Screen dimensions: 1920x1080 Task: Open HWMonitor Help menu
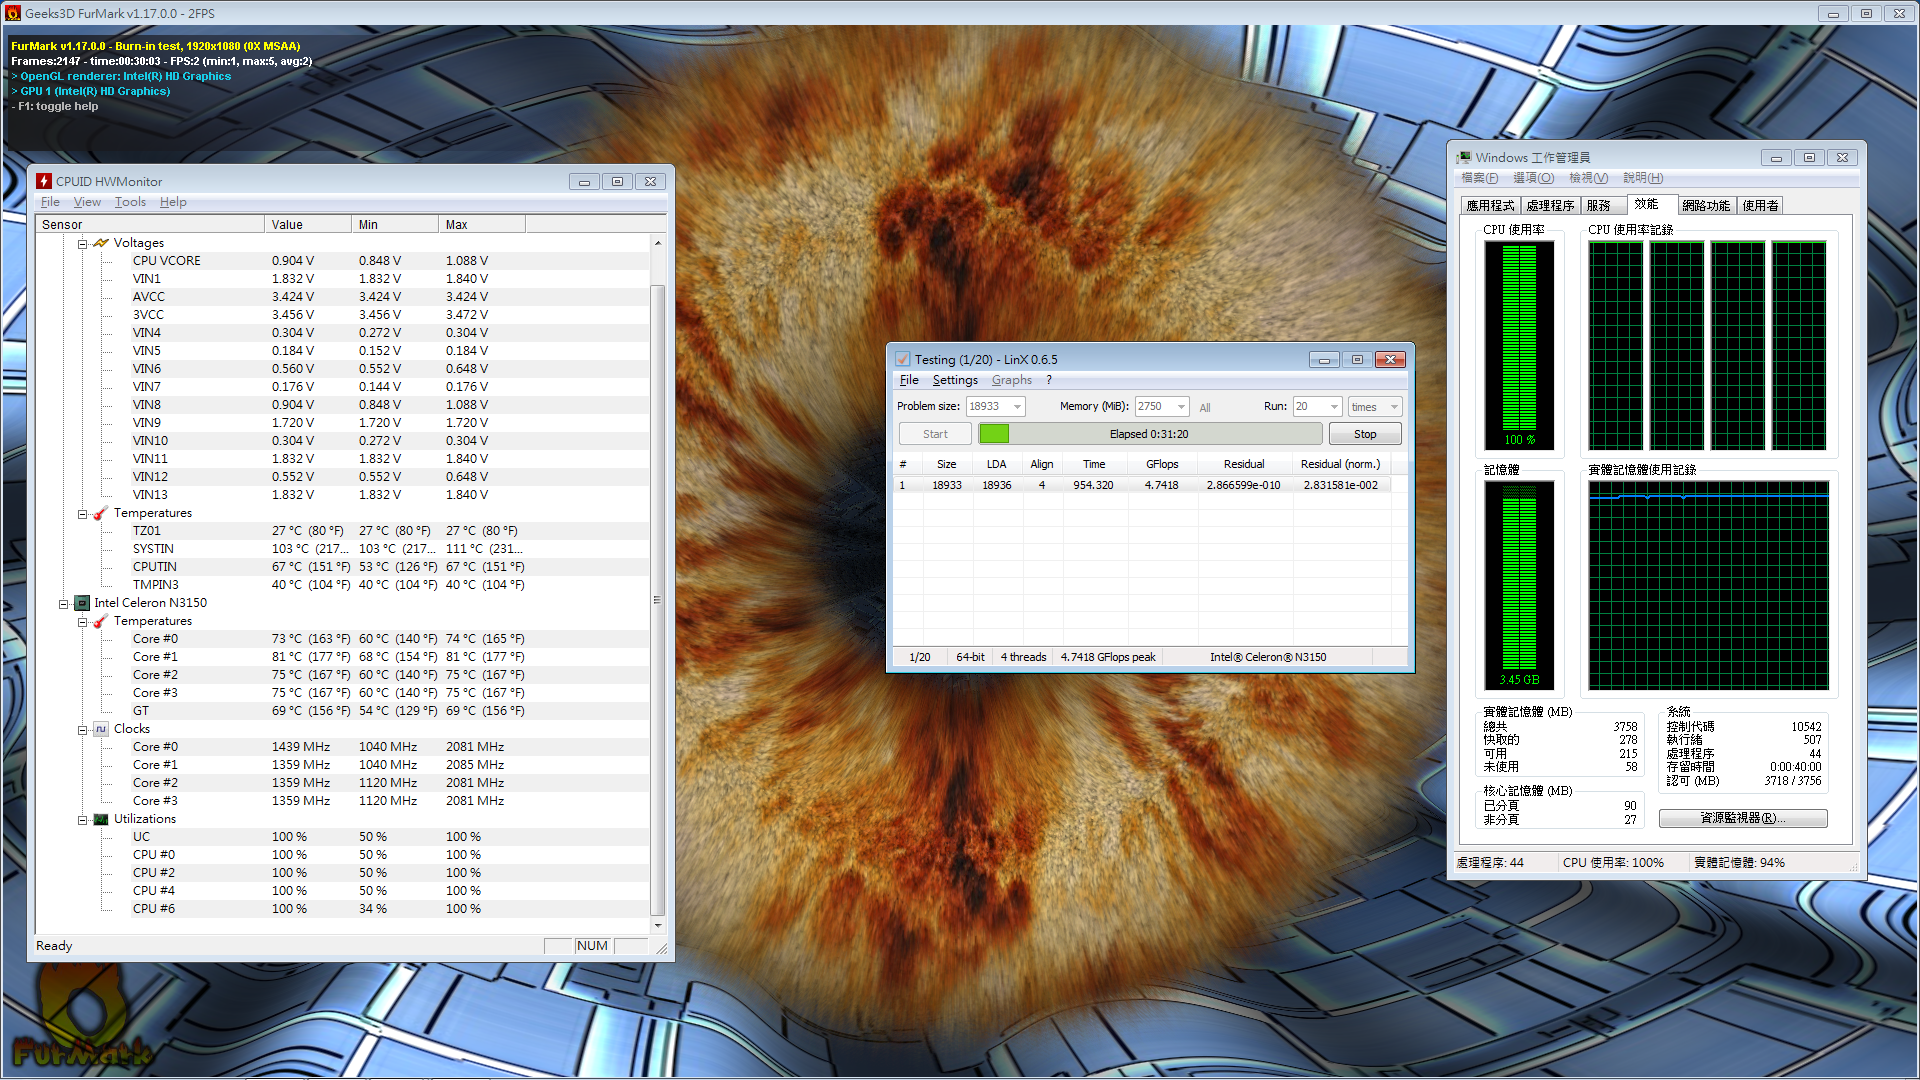click(173, 202)
